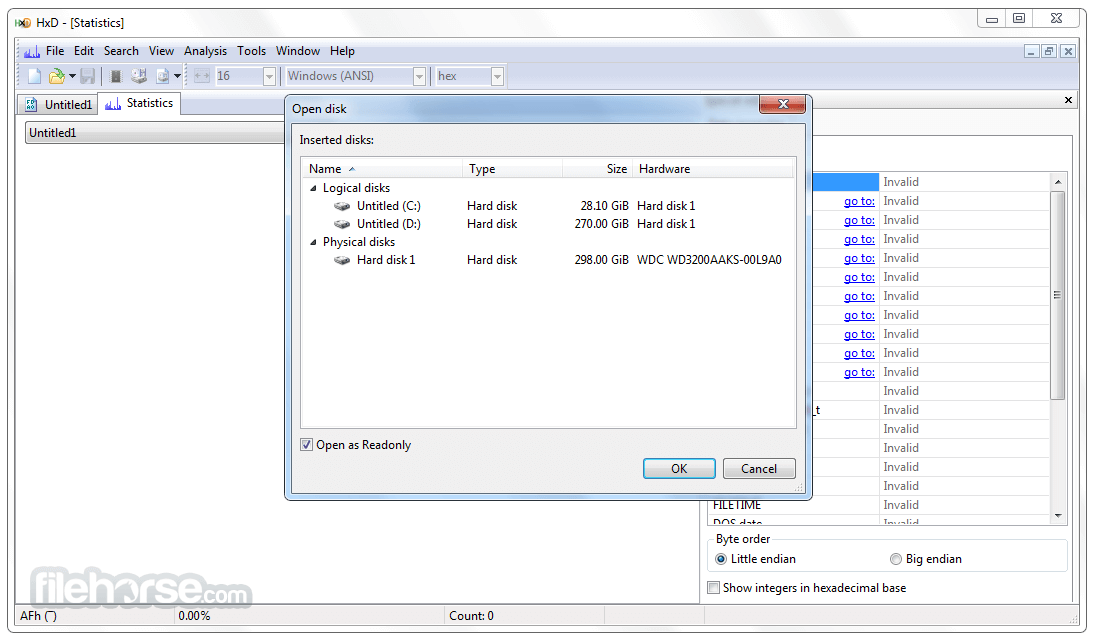Uncheck the Open as Readonly checkbox

coord(306,444)
